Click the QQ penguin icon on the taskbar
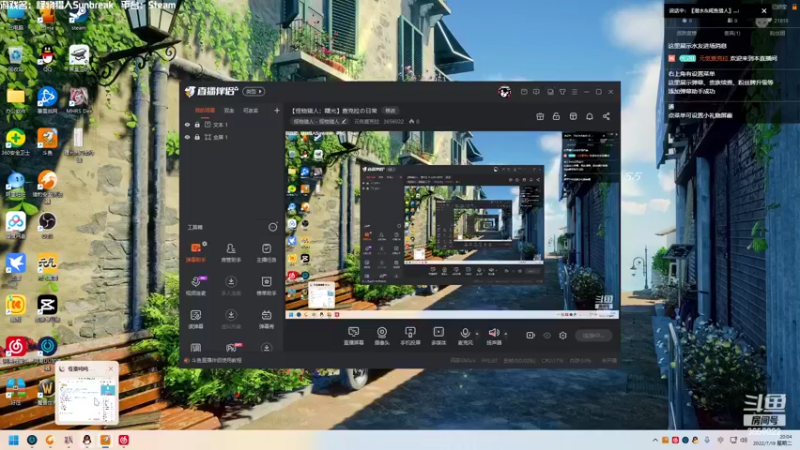This screenshot has height=450, width=800. (87, 440)
